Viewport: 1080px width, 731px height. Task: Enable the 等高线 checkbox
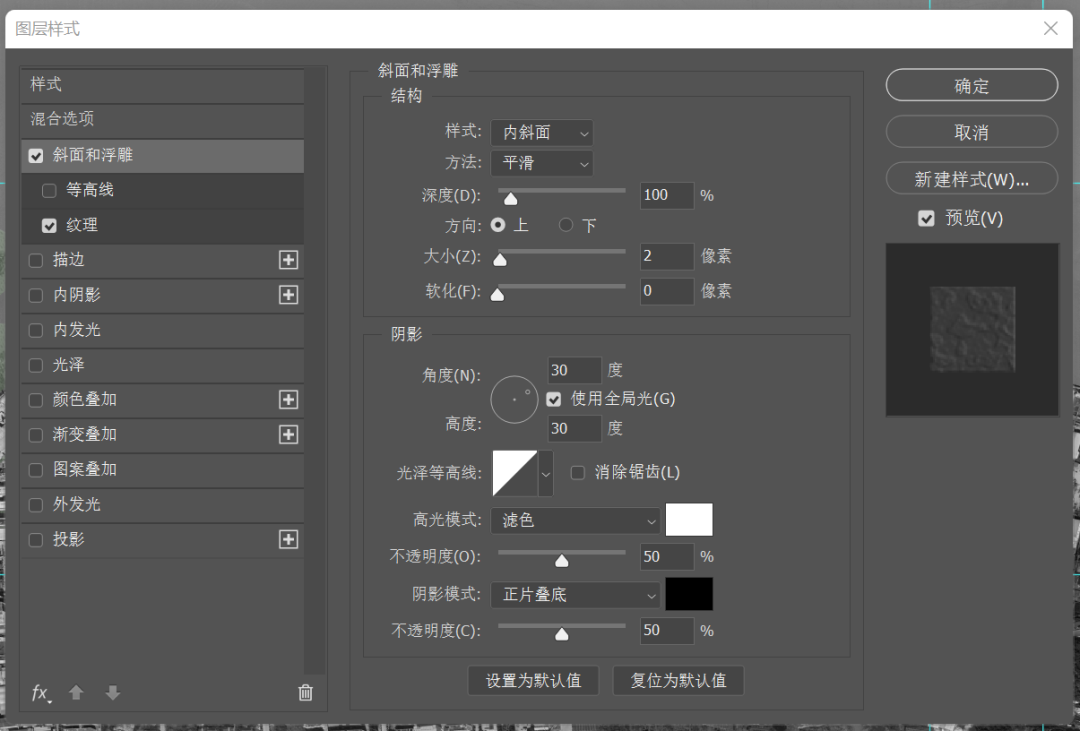tap(49, 191)
